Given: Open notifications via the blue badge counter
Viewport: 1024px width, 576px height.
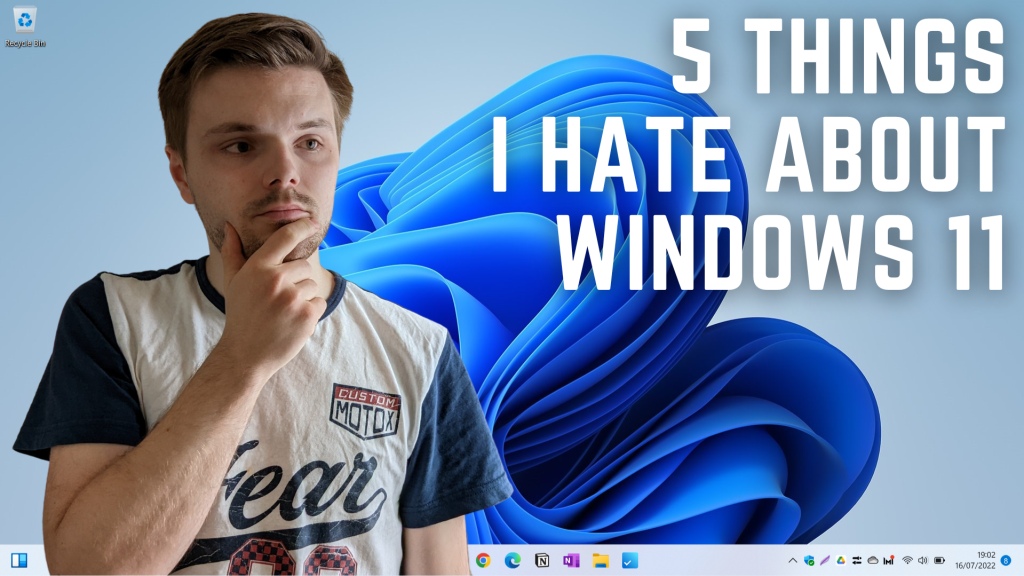Looking at the screenshot, I should (x=1006, y=561).
